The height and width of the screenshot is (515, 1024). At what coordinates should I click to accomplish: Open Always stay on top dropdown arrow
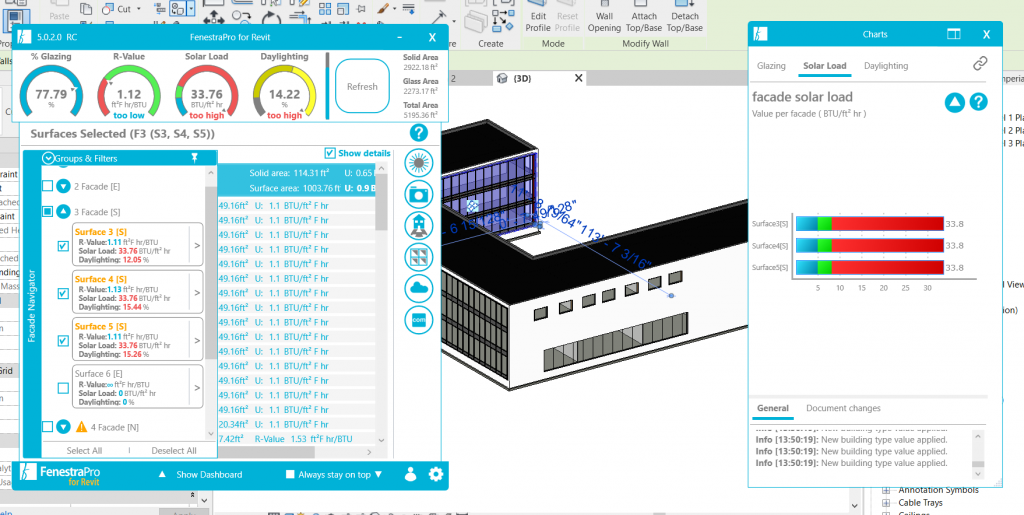(378, 475)
